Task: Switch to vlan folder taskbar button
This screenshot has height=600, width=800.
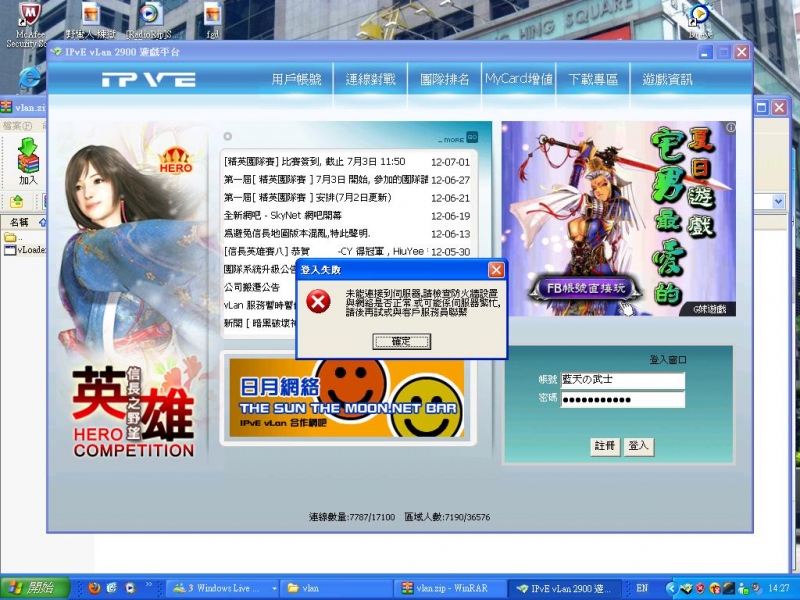Action: 337,588
